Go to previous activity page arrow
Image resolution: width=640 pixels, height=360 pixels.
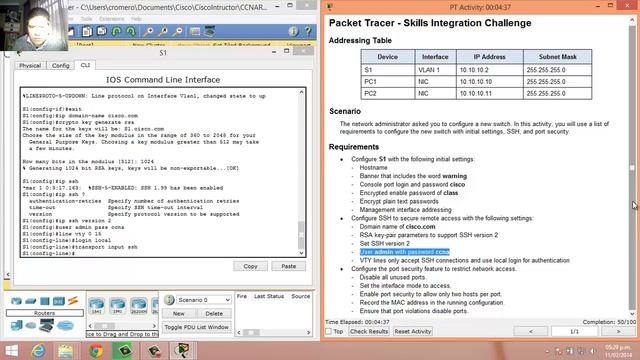[x=531, y=331]
